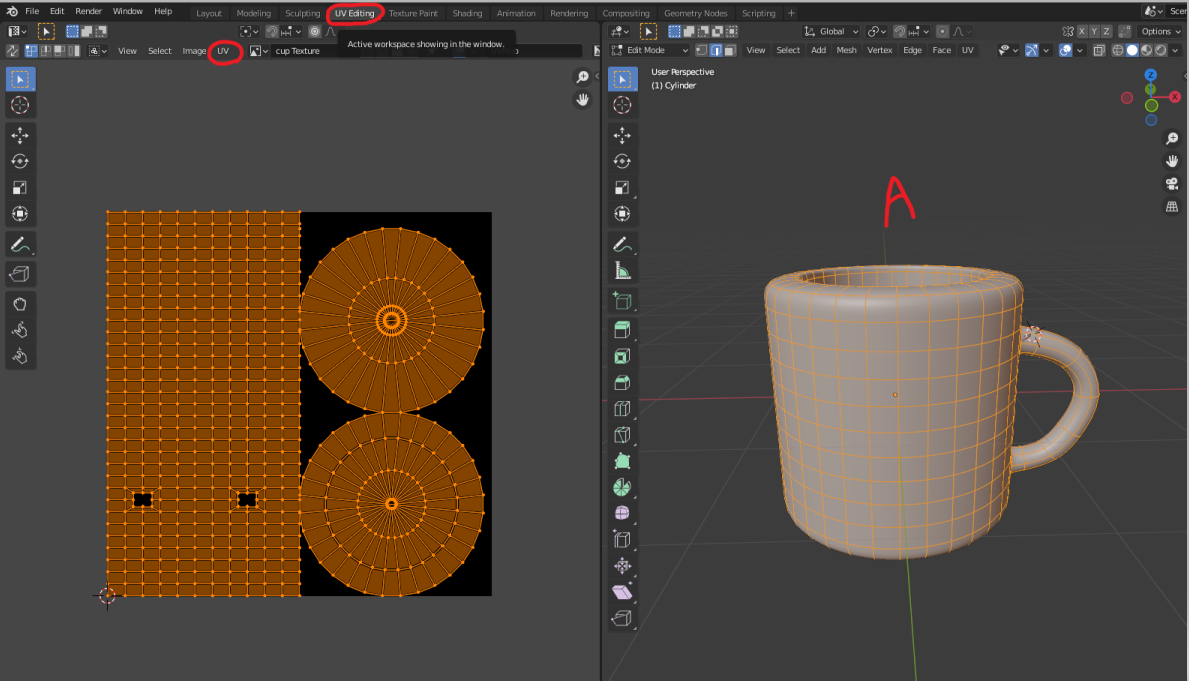Select the Loop Cut tool
The image size is (1189, 681).
[622, 408]
